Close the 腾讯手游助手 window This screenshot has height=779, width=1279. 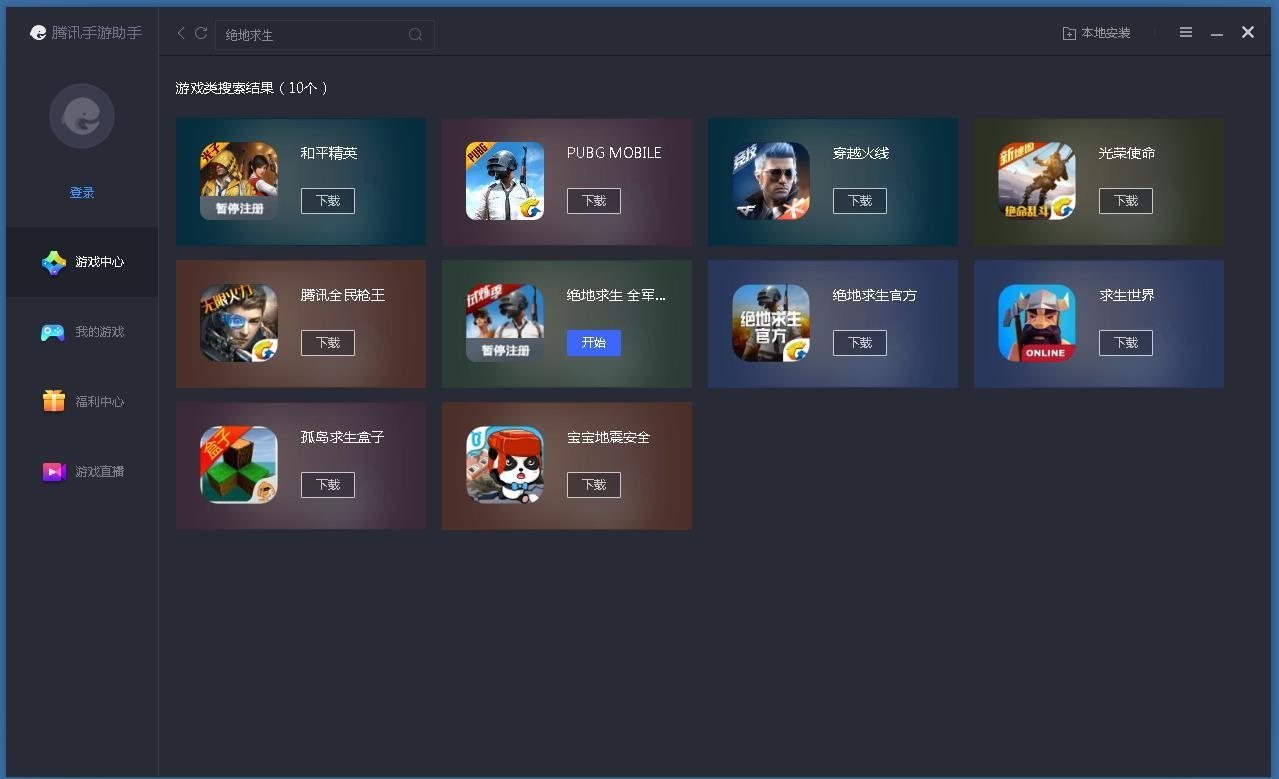1248,32
